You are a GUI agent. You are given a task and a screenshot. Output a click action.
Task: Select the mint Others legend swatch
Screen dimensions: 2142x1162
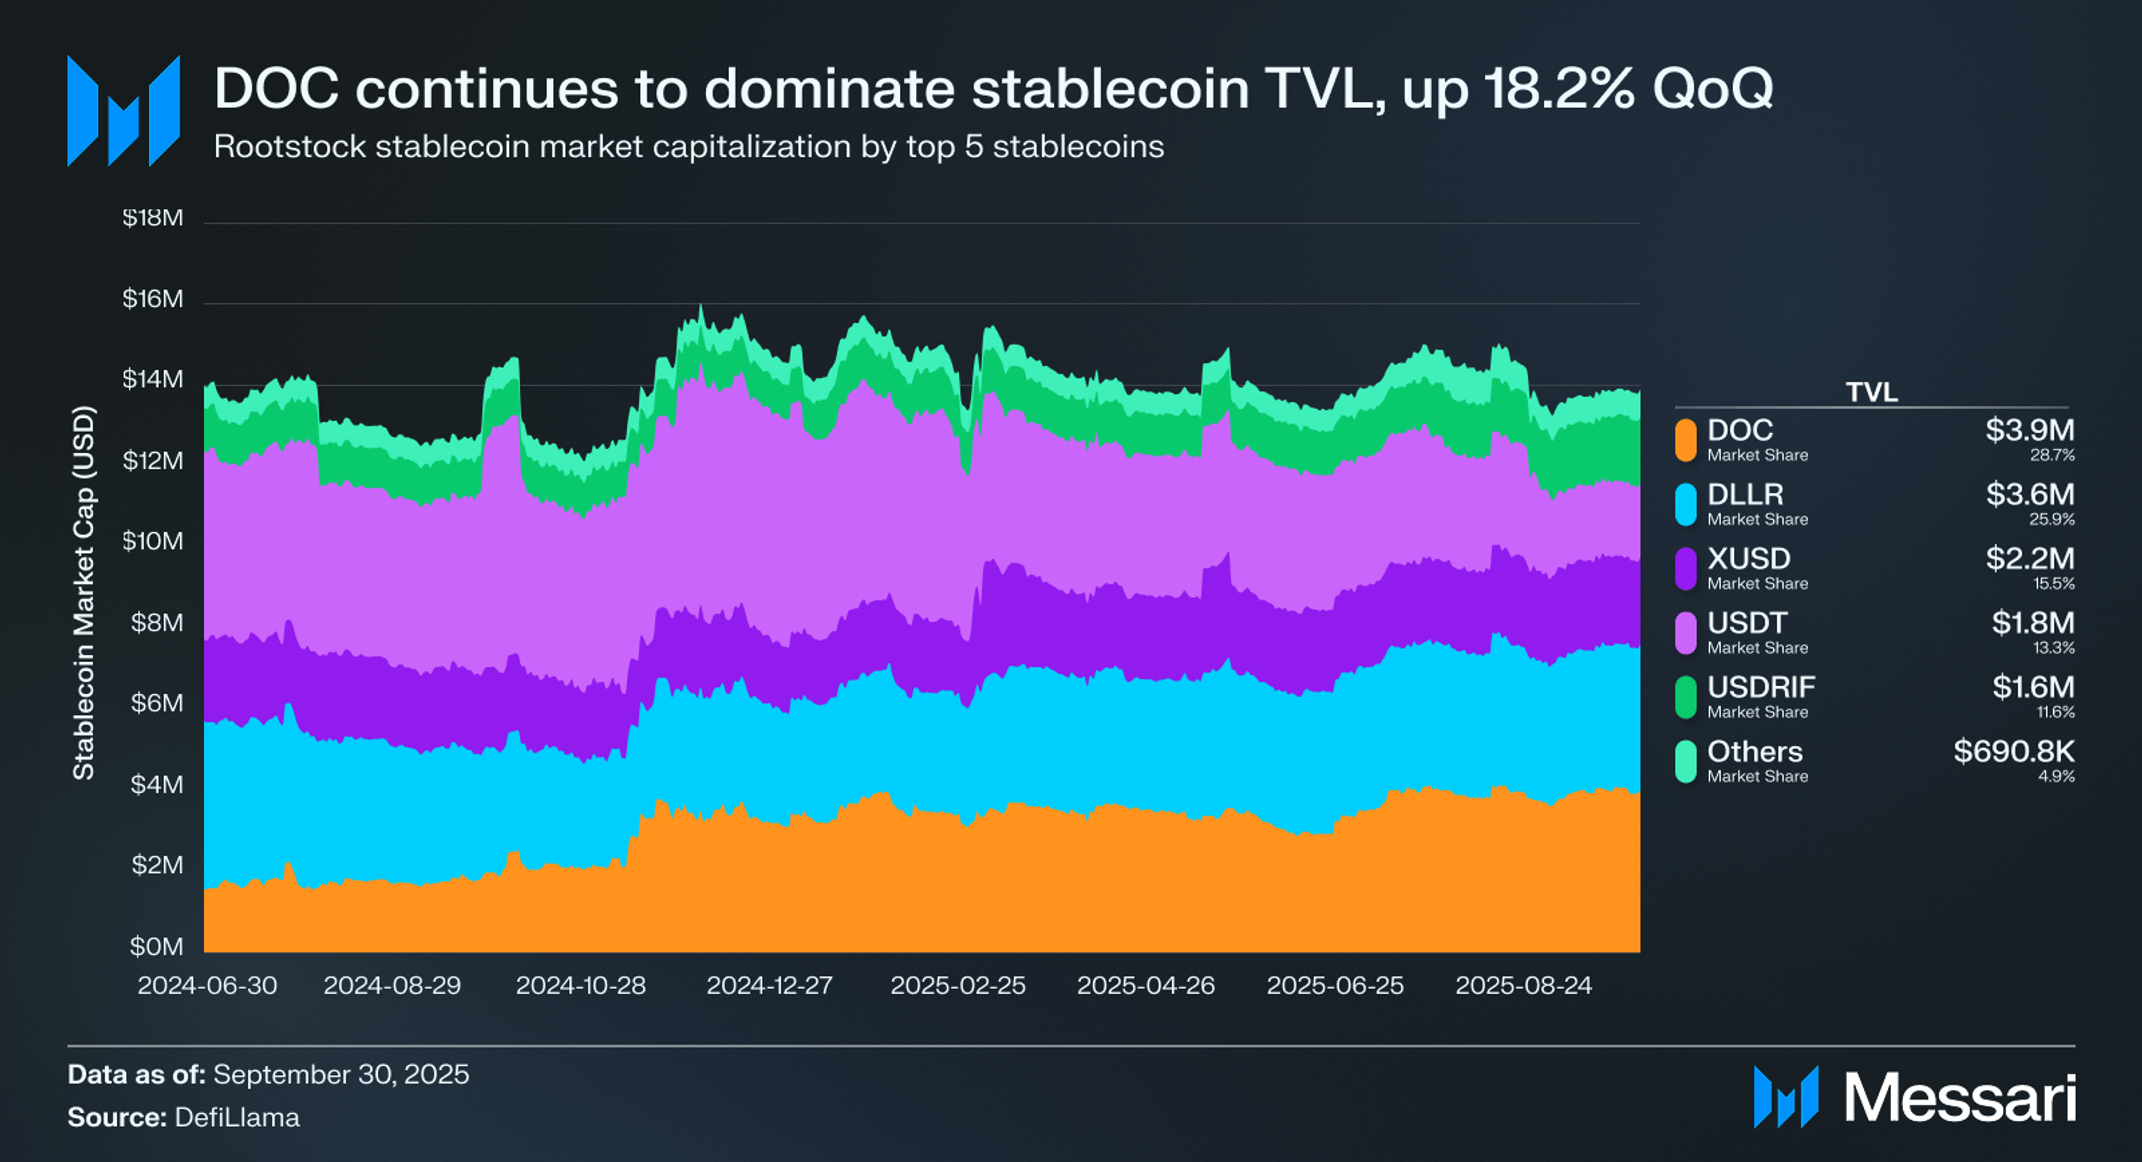tap(1686, 761)
